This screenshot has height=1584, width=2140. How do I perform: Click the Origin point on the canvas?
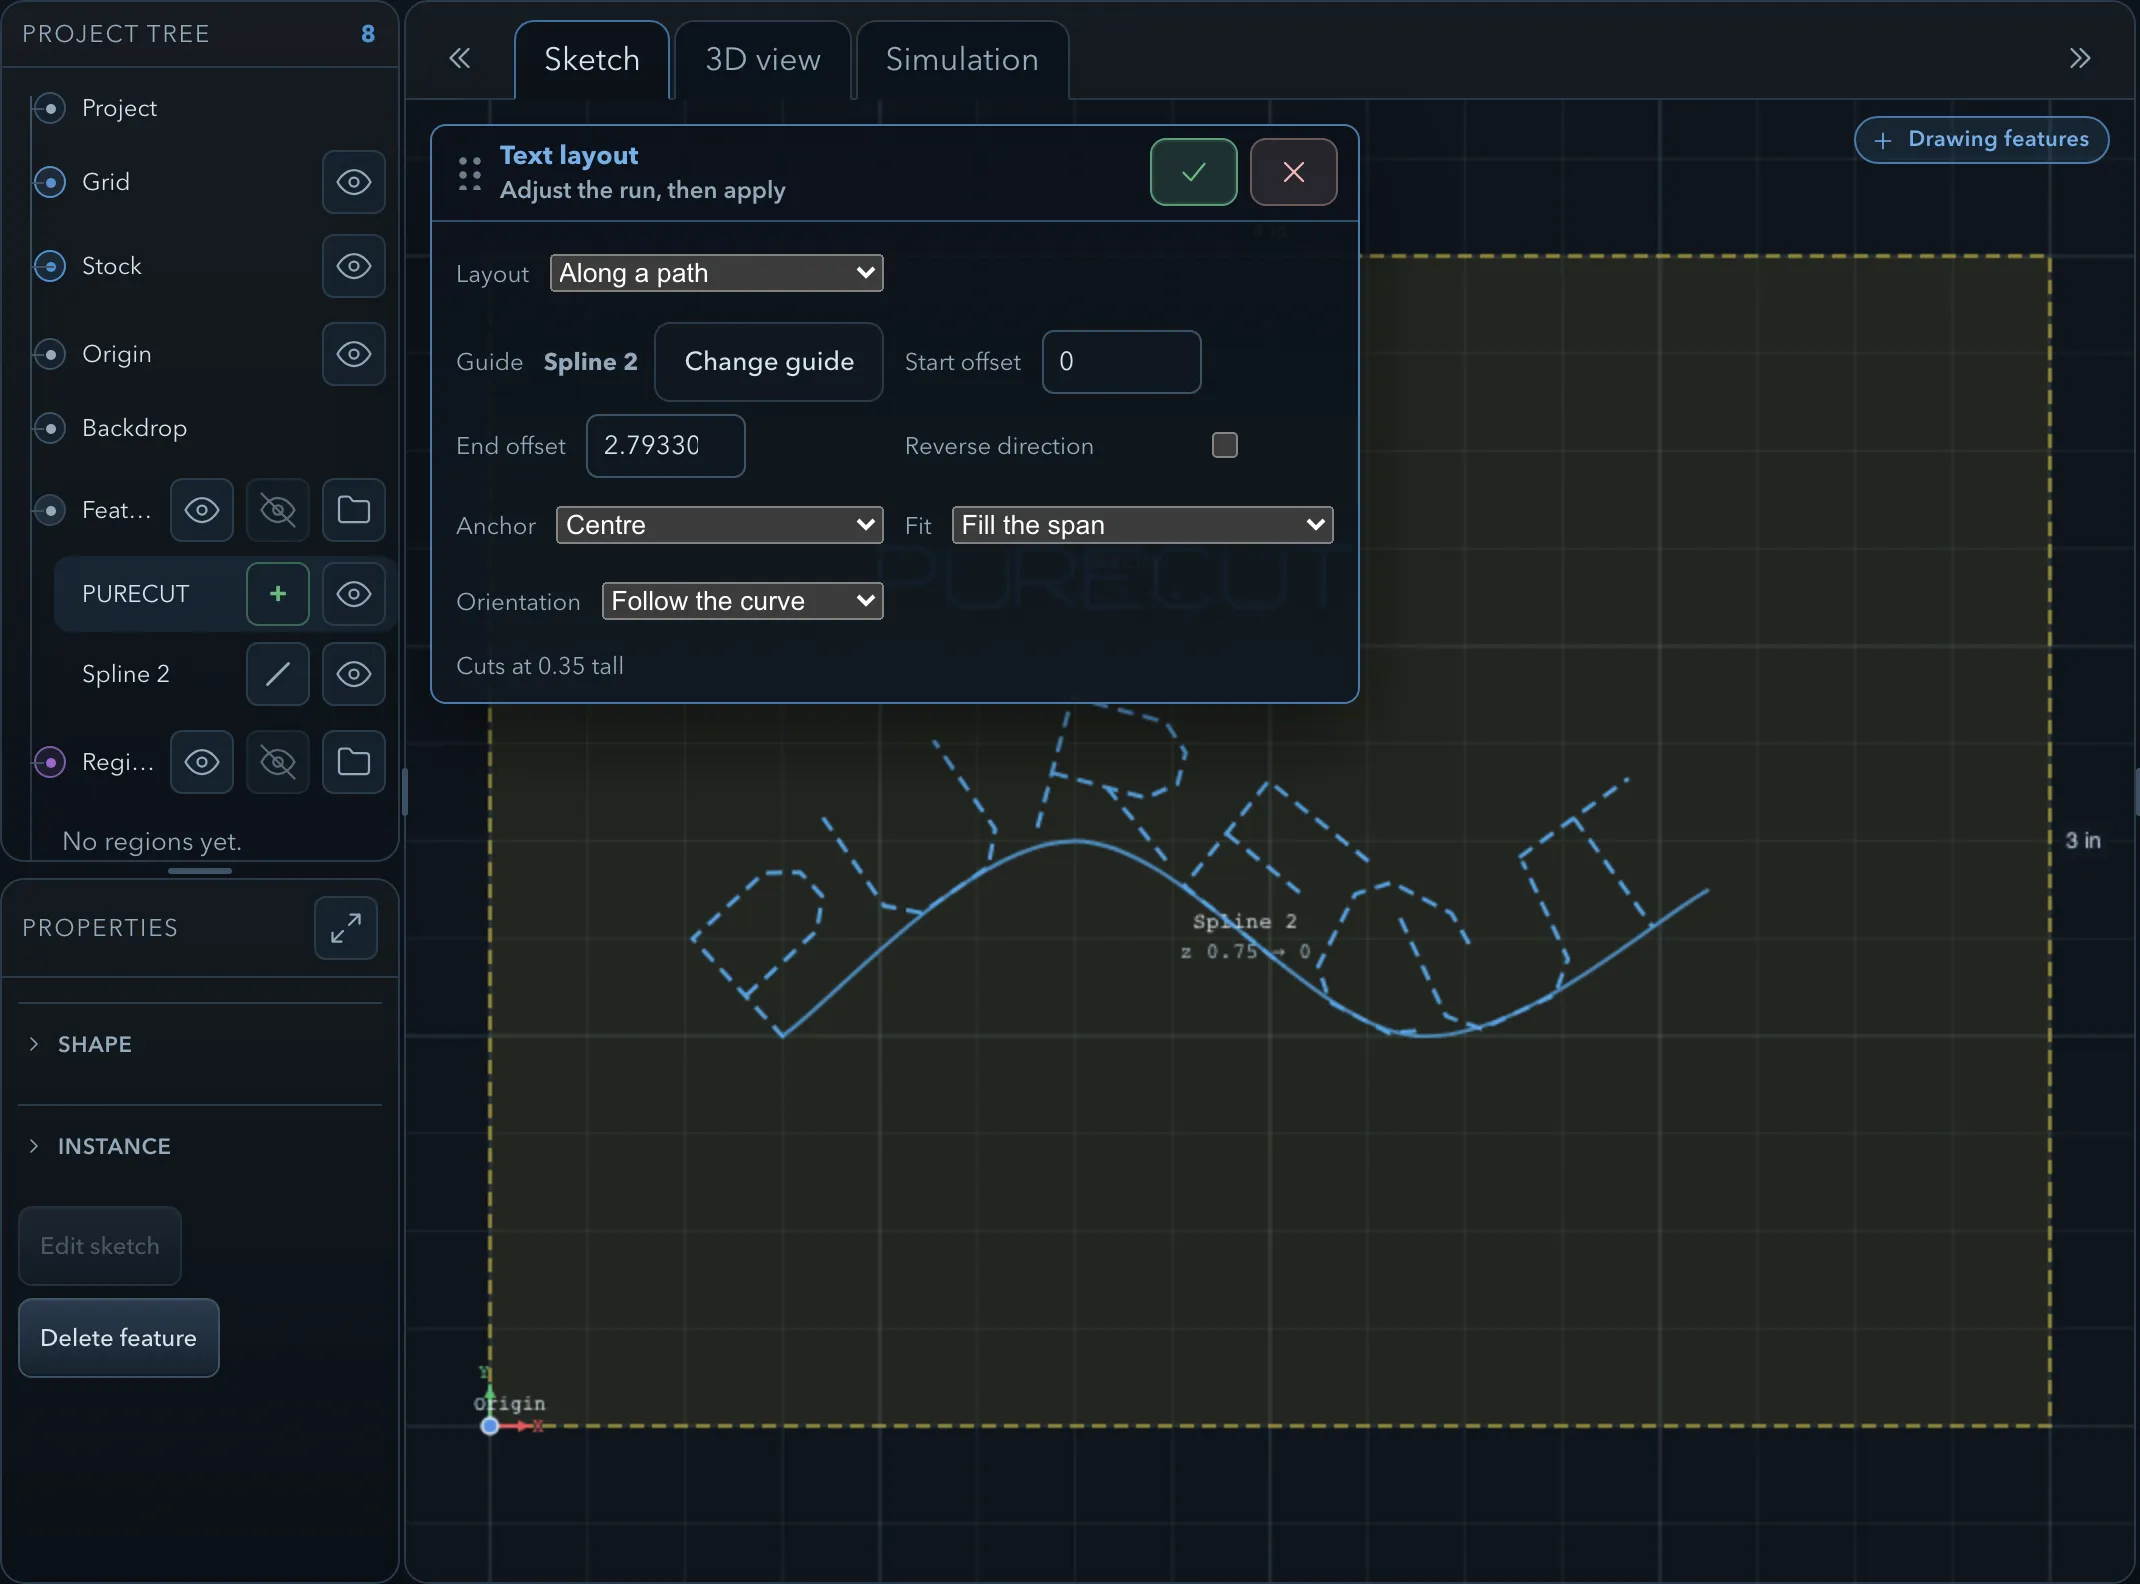(x=490, y=1426)
